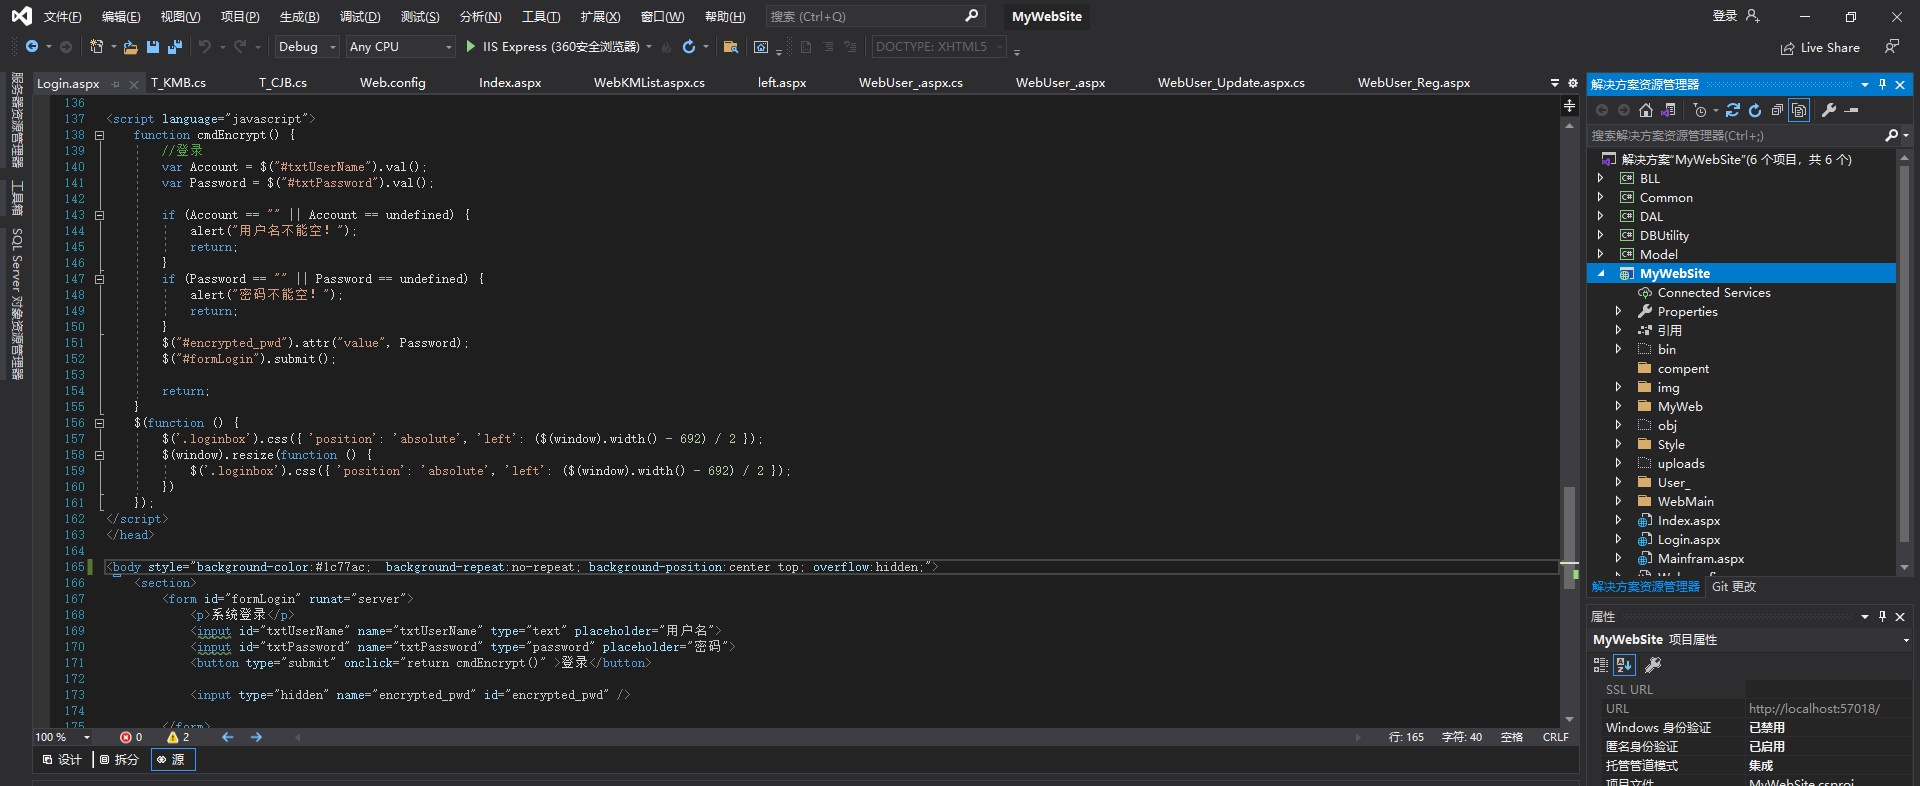Click the Save All toolbar icon
The width and height of the screenshot is (1920, 786).
[x=175, y=47]
